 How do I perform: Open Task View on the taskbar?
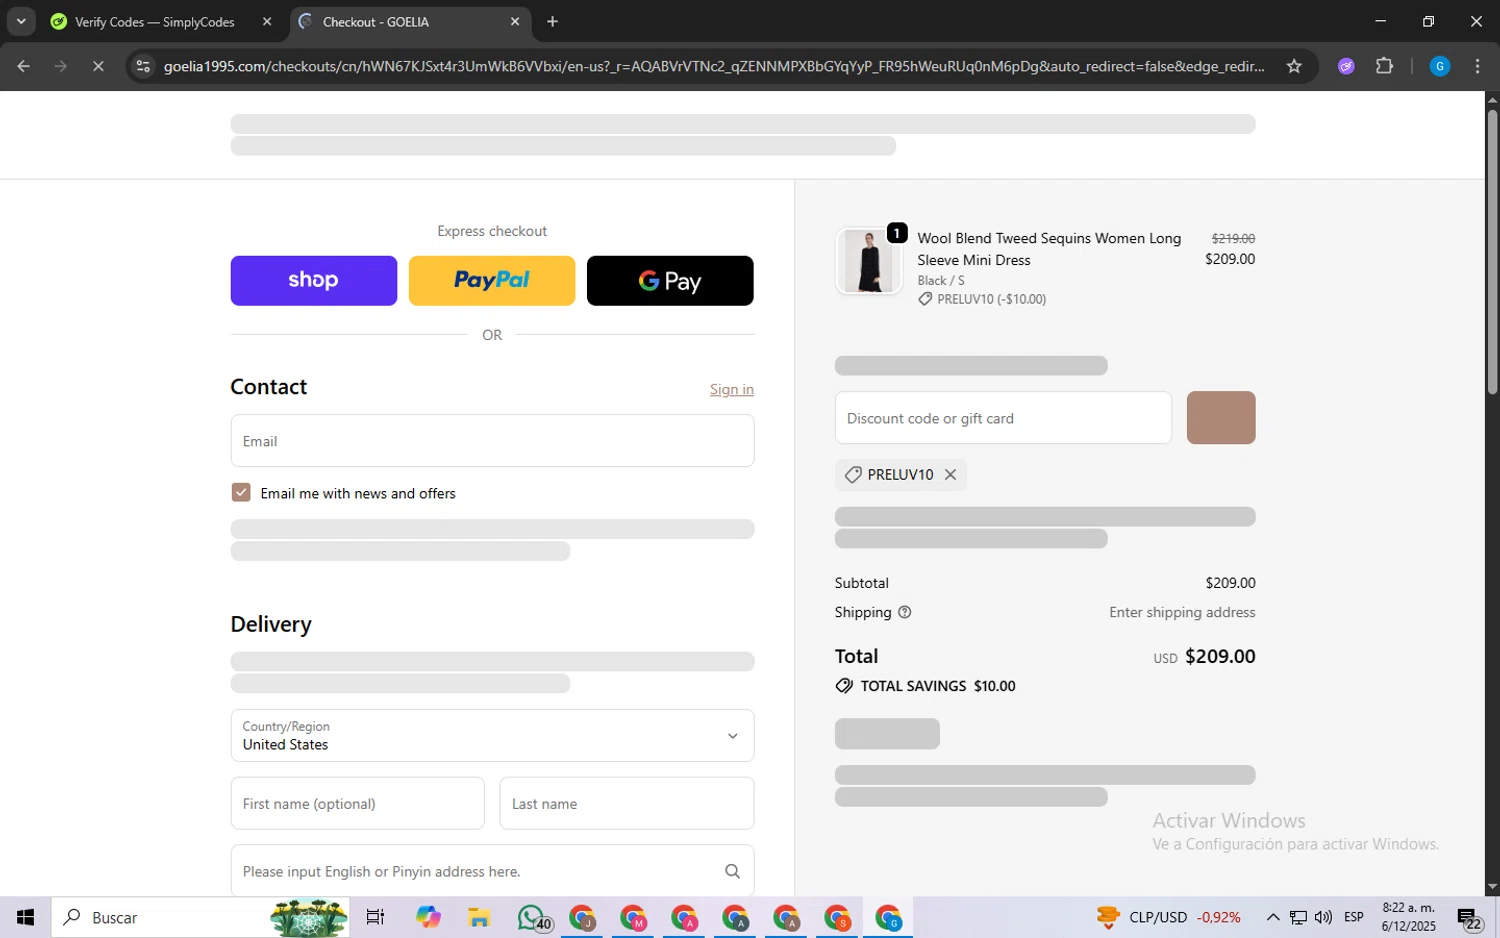click(375, 917)
